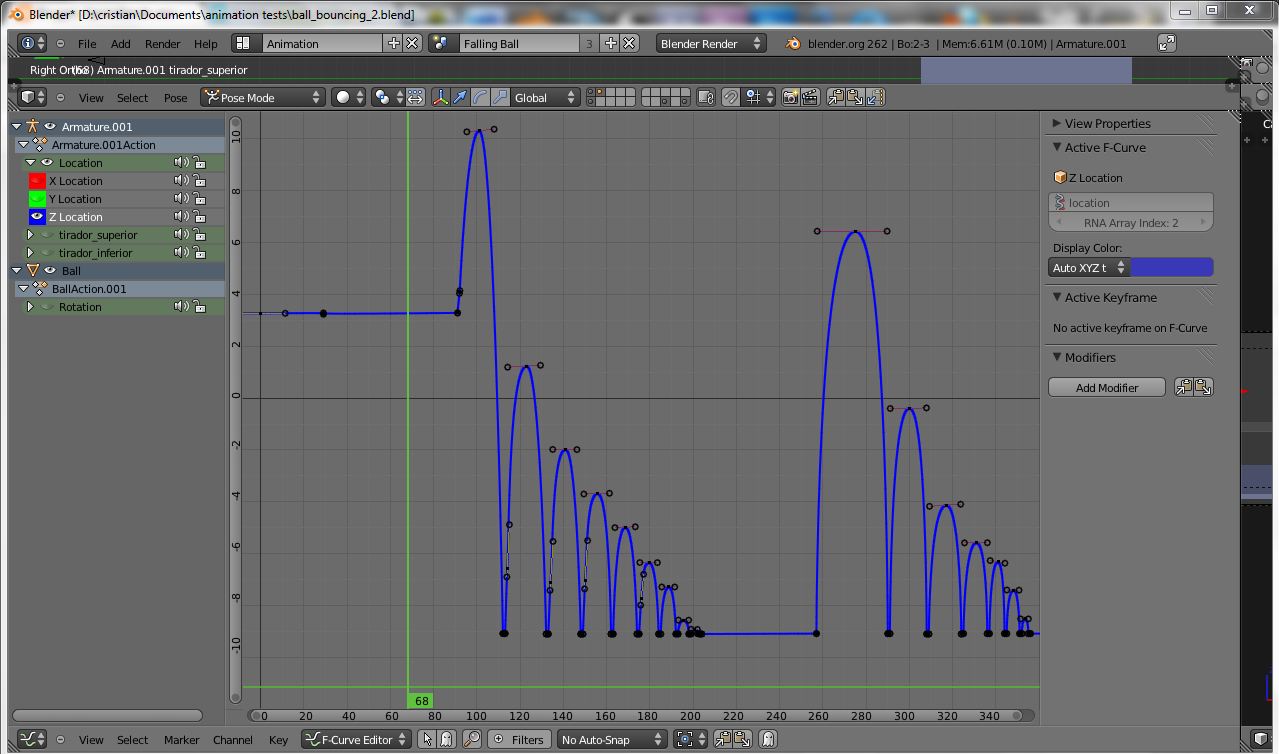1279x754 pixels.
Task: Lock the Location group channel
Action: coord(200,163)
